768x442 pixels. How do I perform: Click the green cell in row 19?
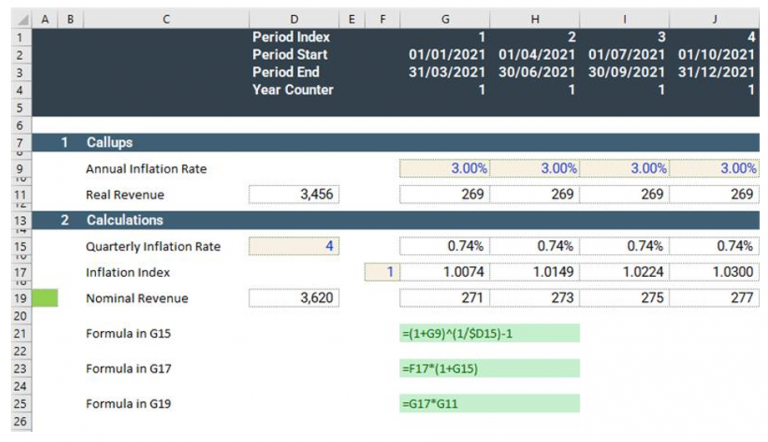coord(45,298)
